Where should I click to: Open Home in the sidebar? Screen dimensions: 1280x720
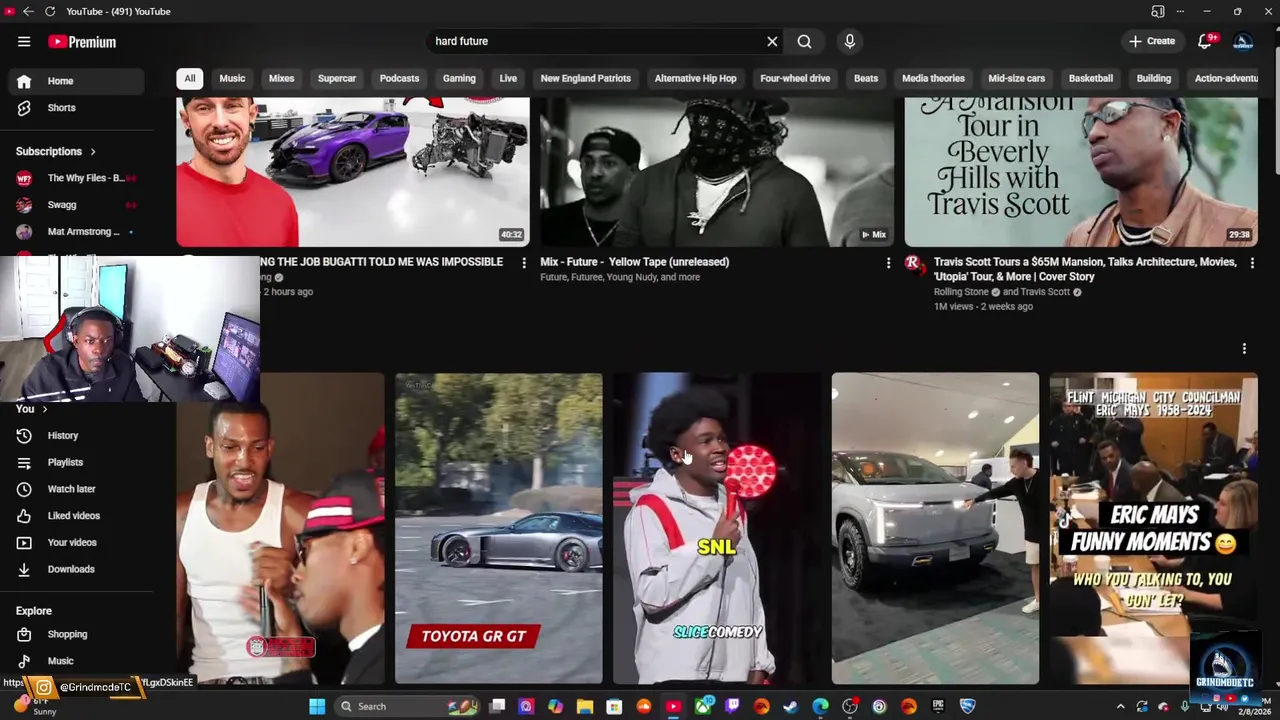tap(76, 81)
